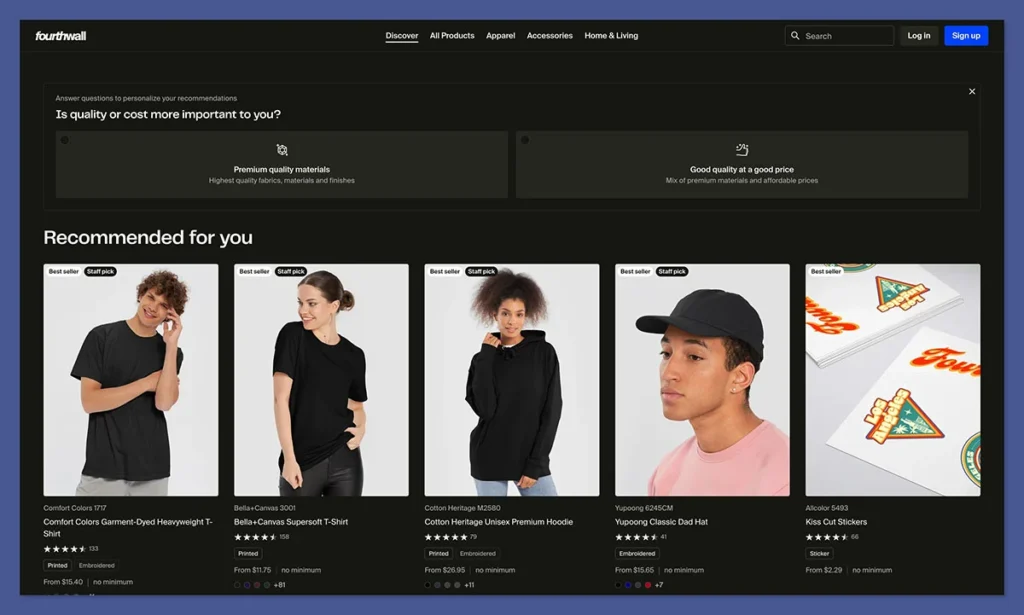Image resolution: width=1024 pixels, height=615 pixels.
Task: Open the Apparel menu
Action: (x=500, y=36)
